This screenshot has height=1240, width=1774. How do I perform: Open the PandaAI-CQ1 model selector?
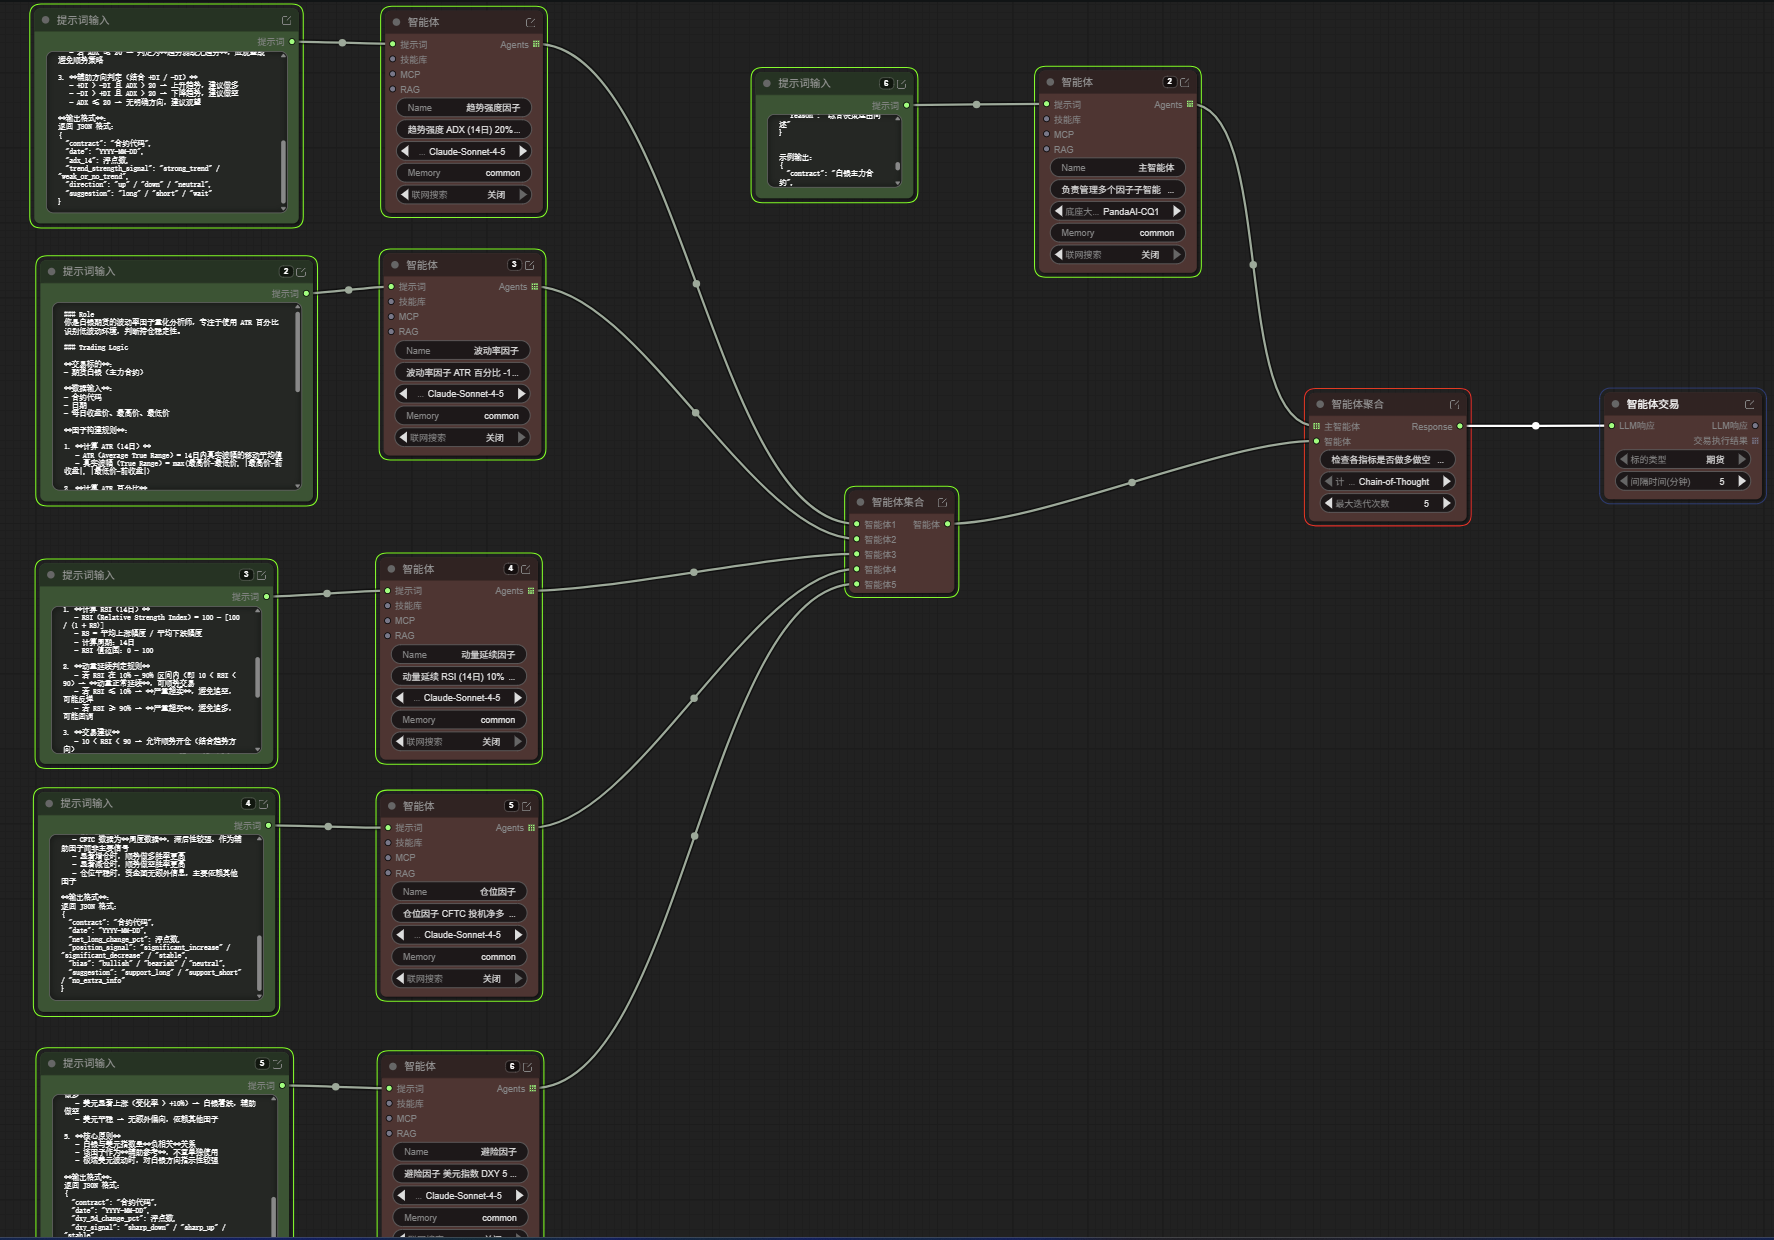tap(1117, 211)
